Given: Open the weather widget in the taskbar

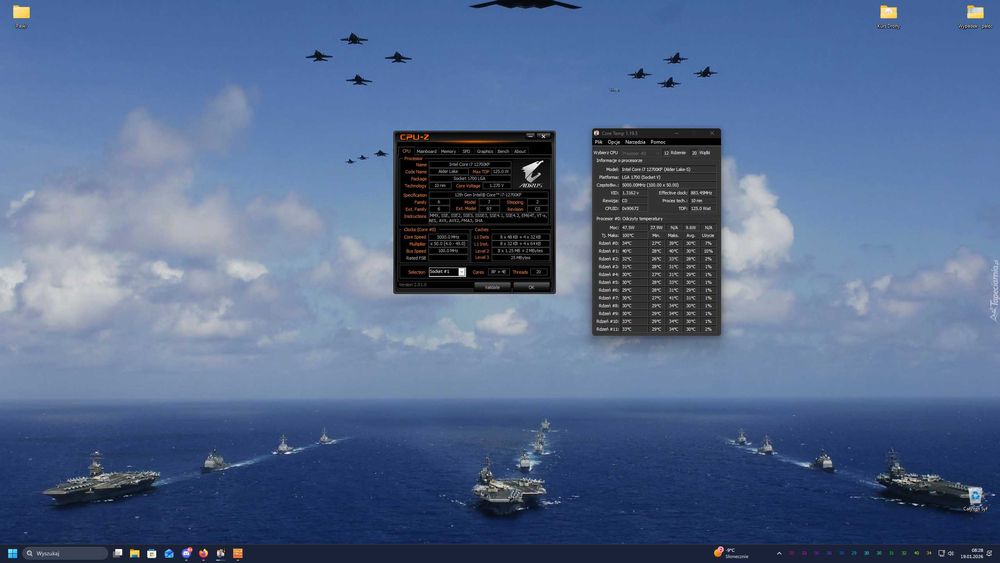Looking at the screenshot, I should pos(732,553).
